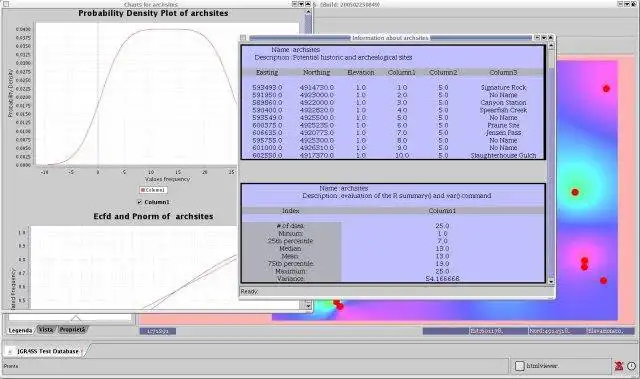Click the Column3 header in the sites table
640x379 pixels.
(503, 72)
